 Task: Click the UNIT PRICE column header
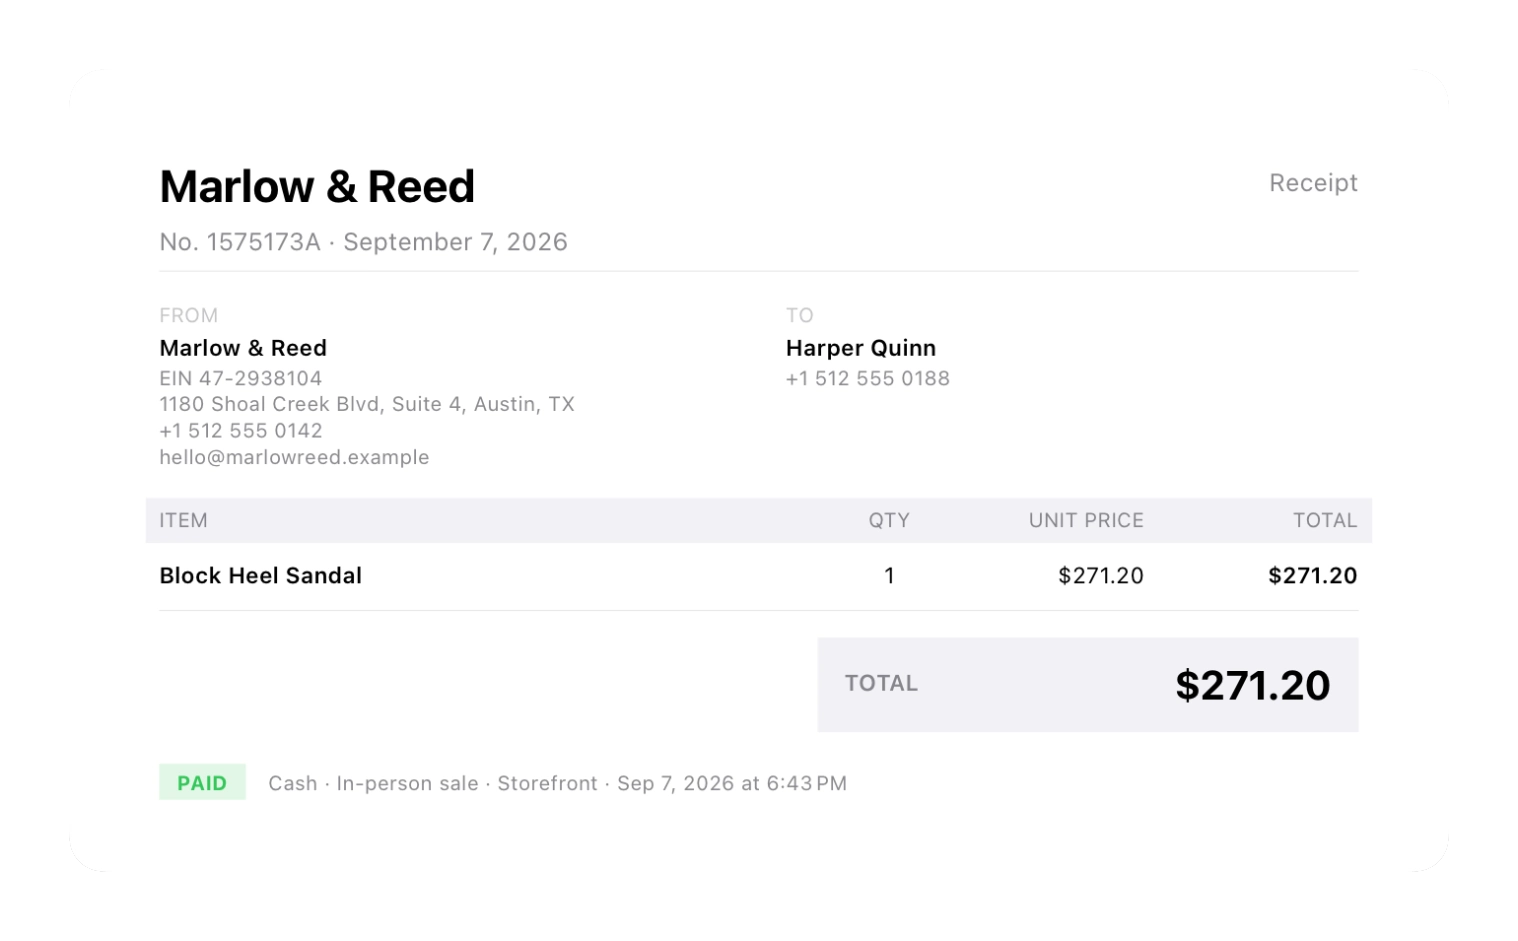(1086, 520)
